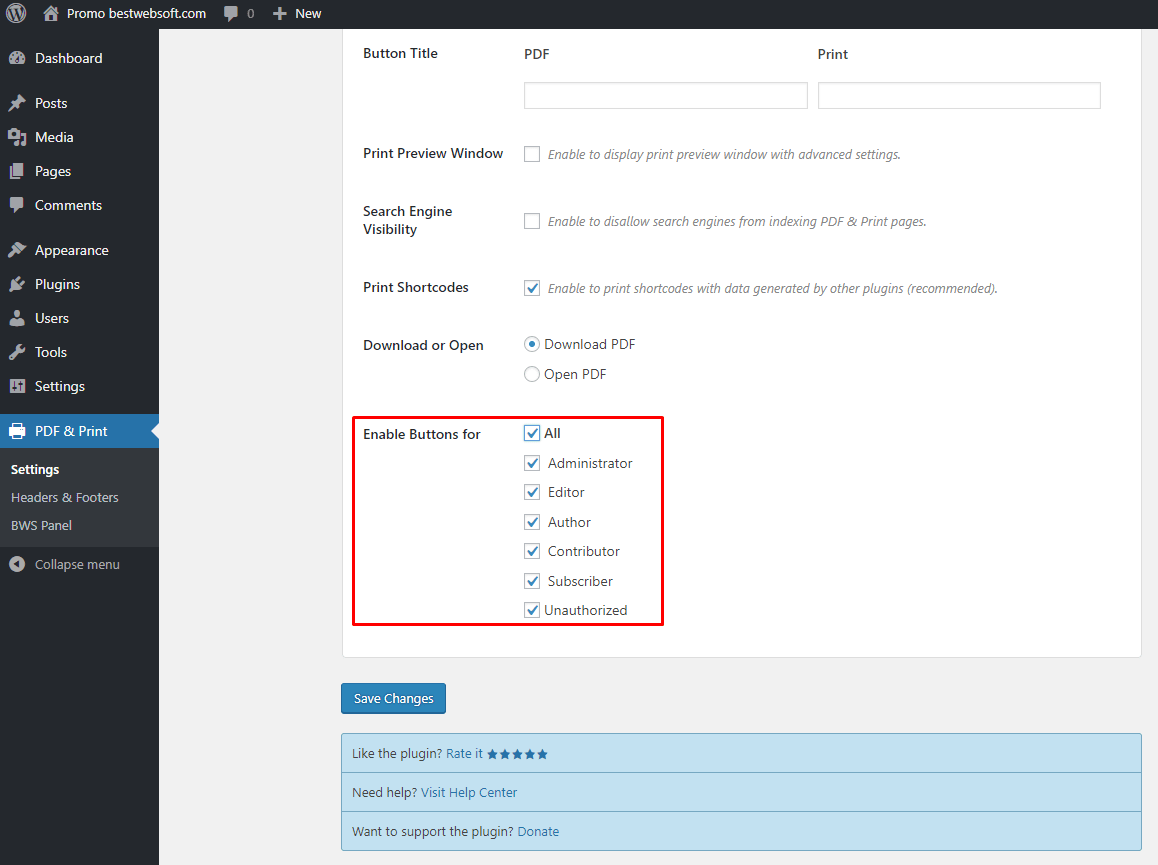Tick the Search Engine Visibility checkbox
The height and width of the screenshot is (865, 1158).
[x=532, y=221]
